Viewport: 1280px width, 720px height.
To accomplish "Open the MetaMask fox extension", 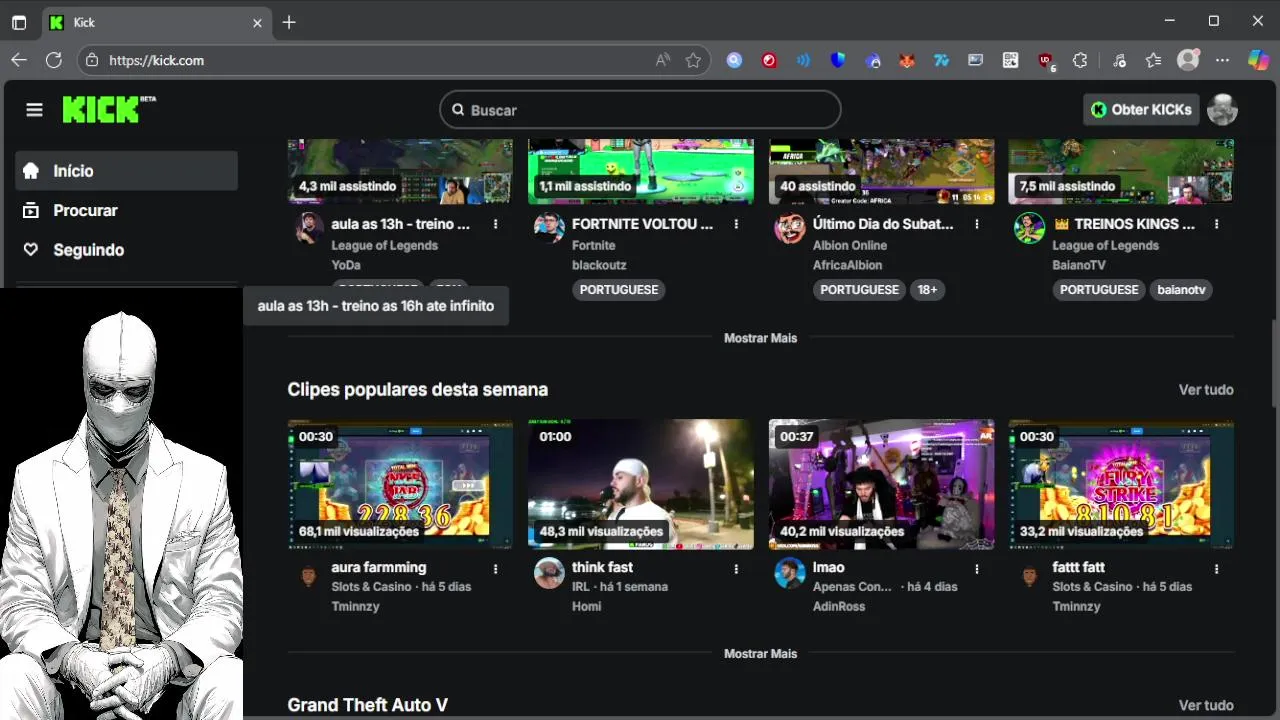I will coord(907,60).
